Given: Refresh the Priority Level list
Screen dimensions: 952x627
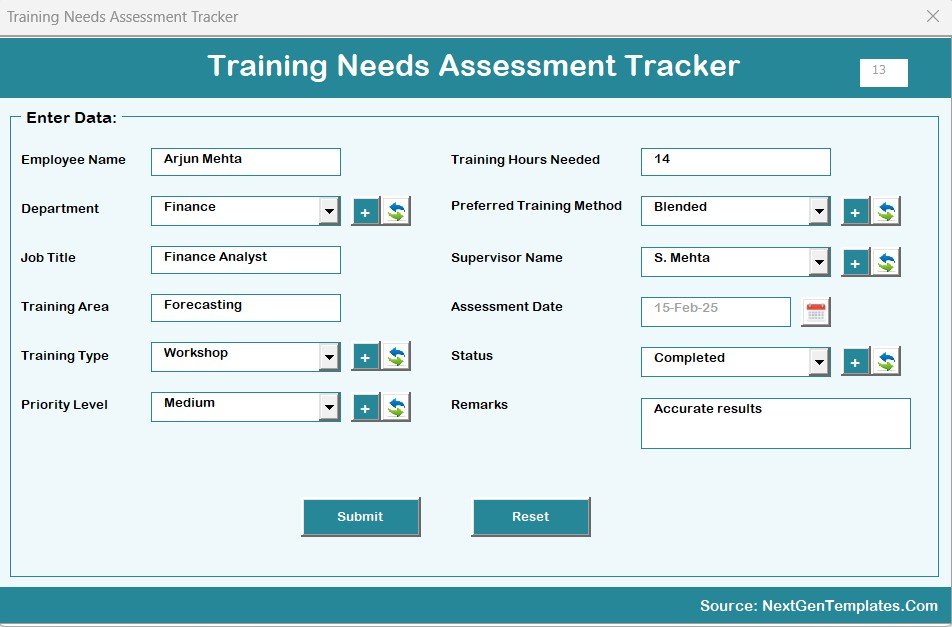Looking at the screenshot, I should pyautogui.click(x=396, y=407).
